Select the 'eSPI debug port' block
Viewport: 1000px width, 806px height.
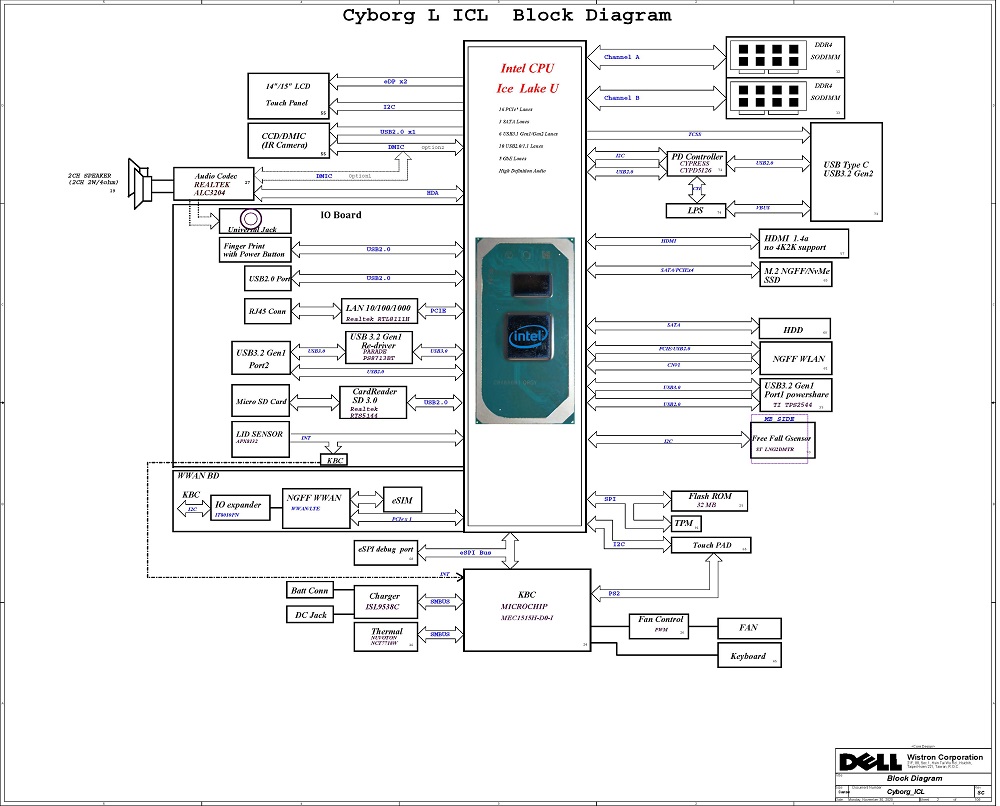pos(386,552)
